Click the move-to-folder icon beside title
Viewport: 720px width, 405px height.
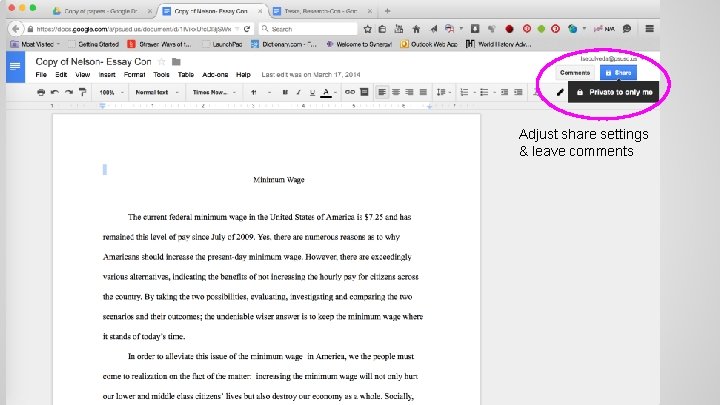pyautogui.click(x=176, y=62)
